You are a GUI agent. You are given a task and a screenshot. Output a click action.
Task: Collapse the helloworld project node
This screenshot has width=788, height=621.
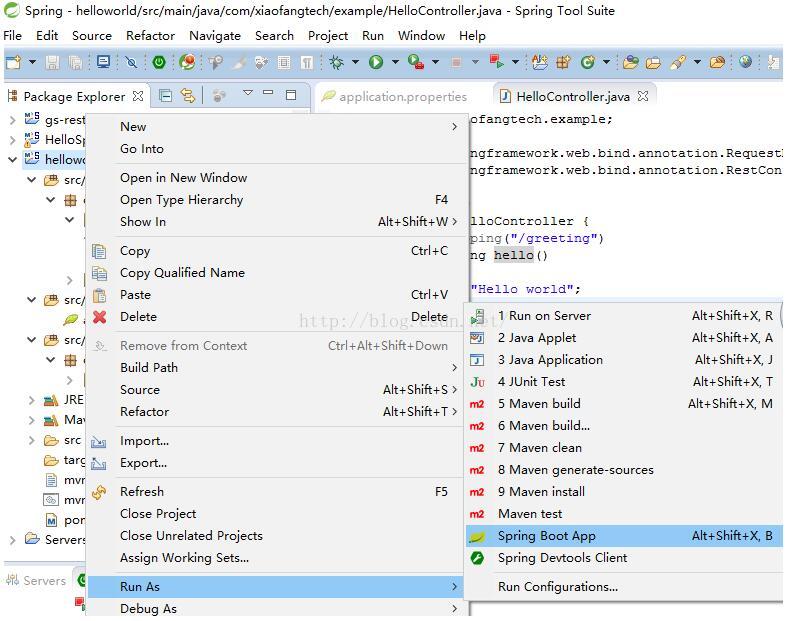pyautogui.click(x=13, y=159)
